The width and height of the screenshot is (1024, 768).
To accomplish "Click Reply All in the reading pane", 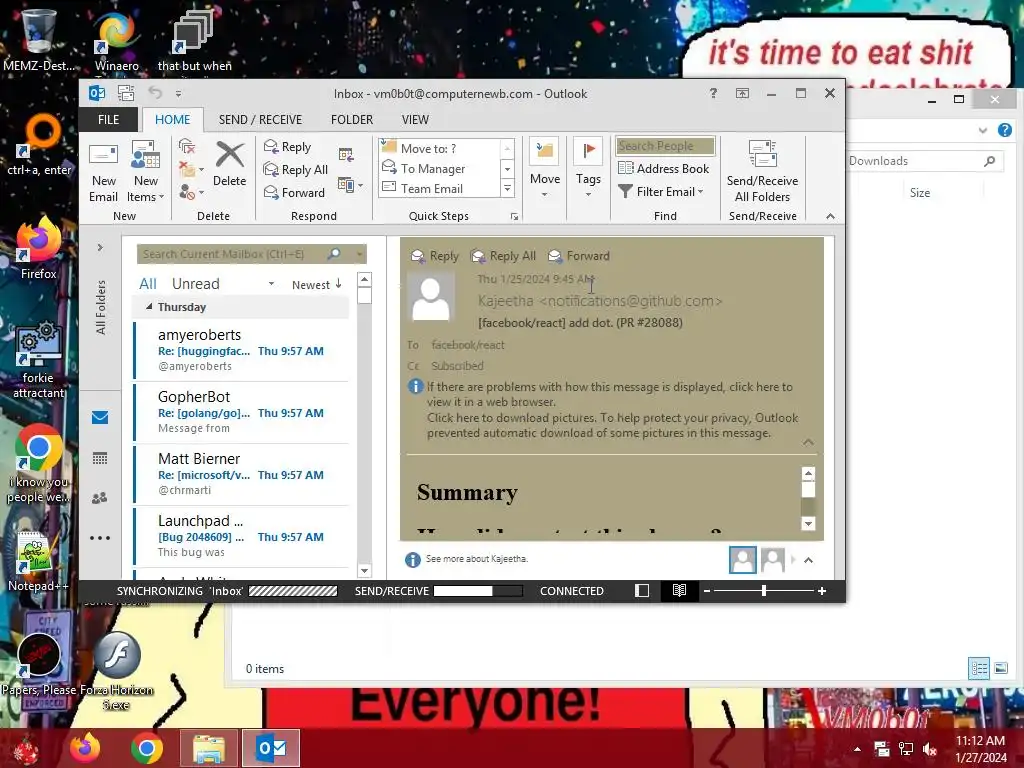I will point(504,256).
